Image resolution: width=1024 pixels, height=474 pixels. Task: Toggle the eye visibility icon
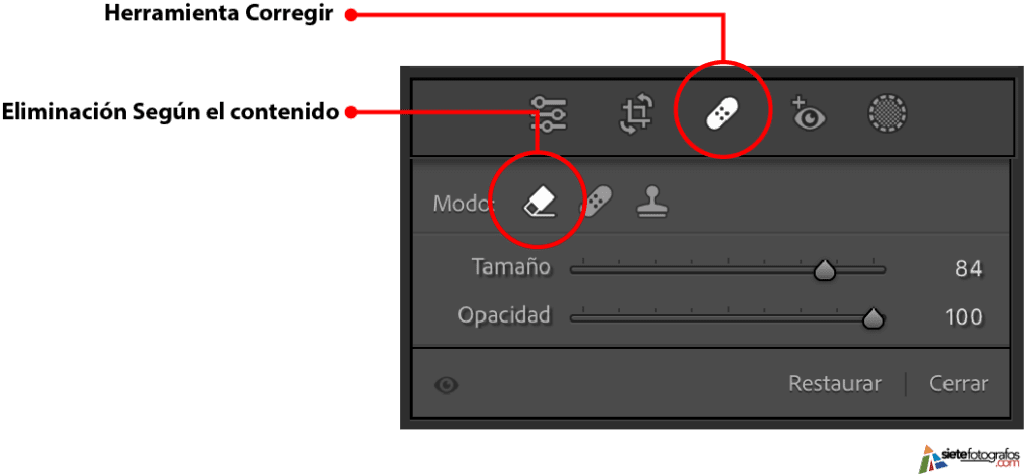447,385
